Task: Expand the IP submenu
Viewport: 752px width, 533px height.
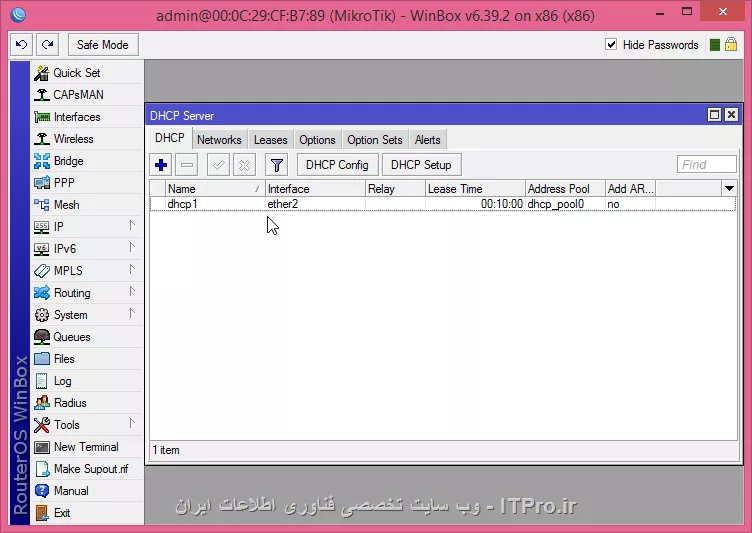Action: click(58, 227)
